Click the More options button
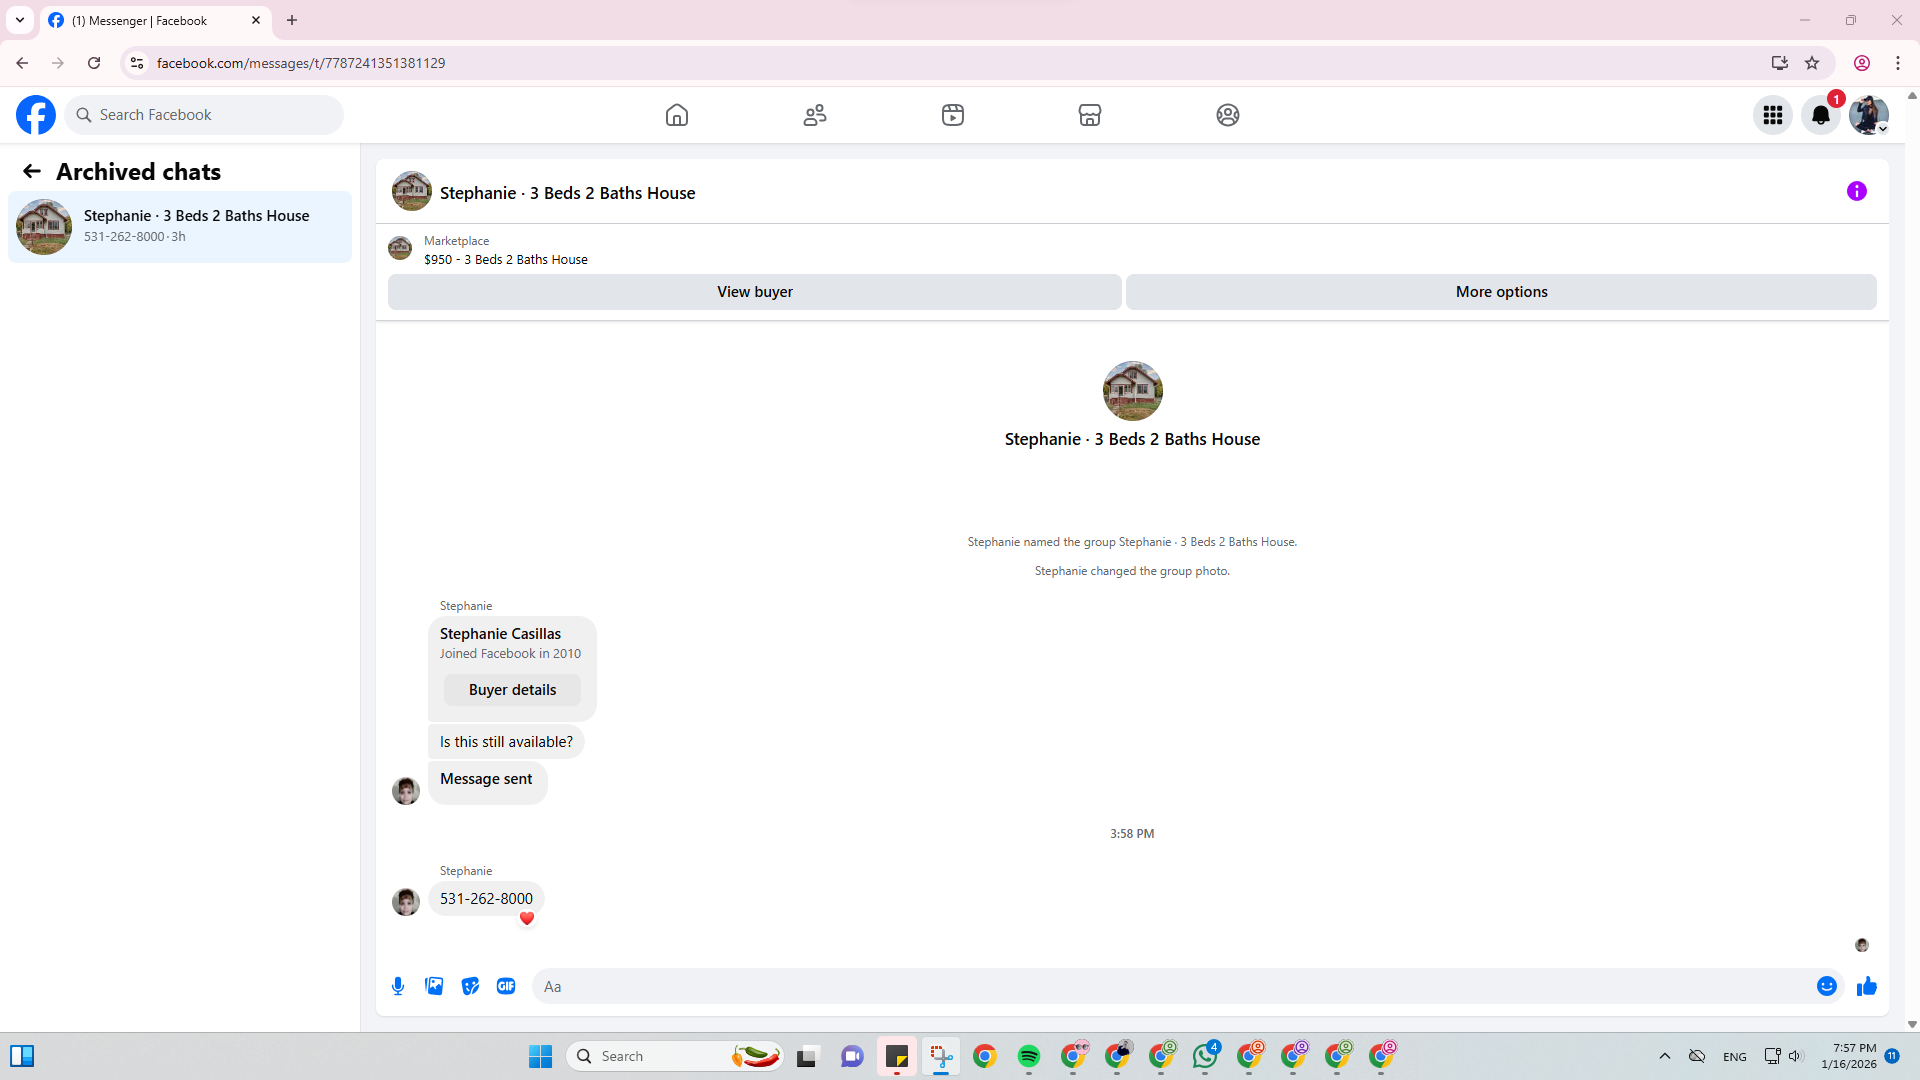Image resolution: width=1920 pixels, height=1080 pixels. tap(1500, 292)
